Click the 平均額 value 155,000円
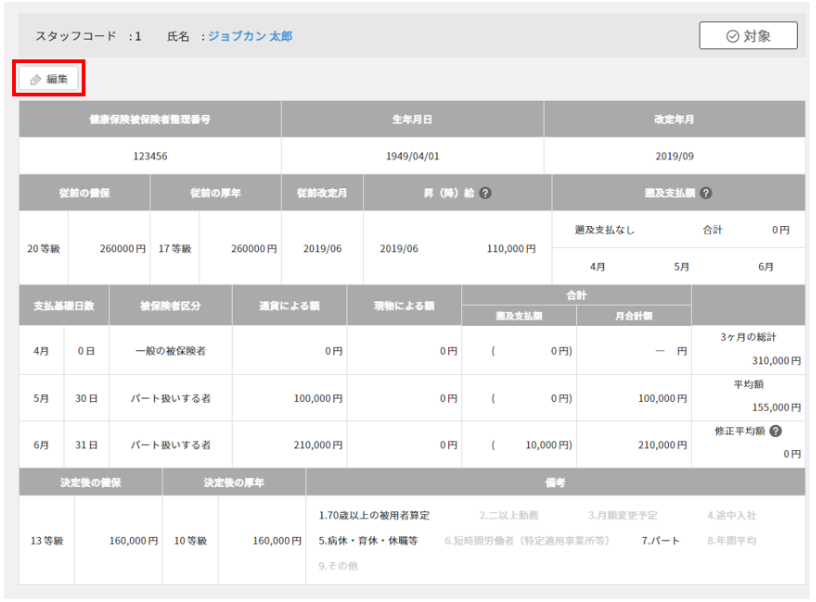This screenshot has width=816, height=602. point(777,407)
